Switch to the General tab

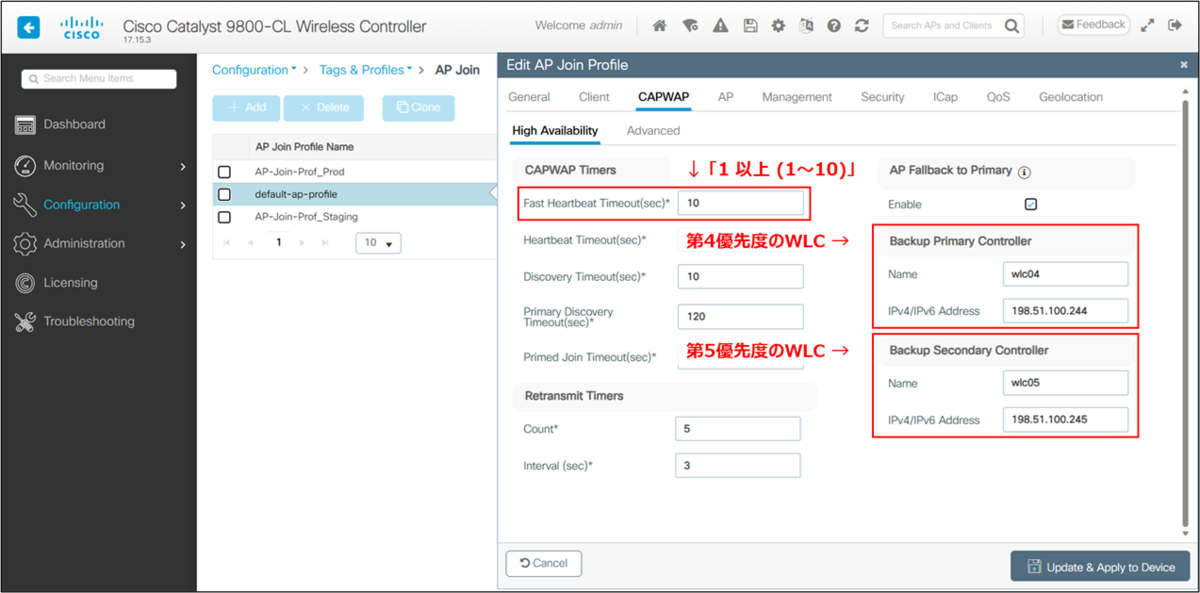pyautogui.click(x=529, y=97)
